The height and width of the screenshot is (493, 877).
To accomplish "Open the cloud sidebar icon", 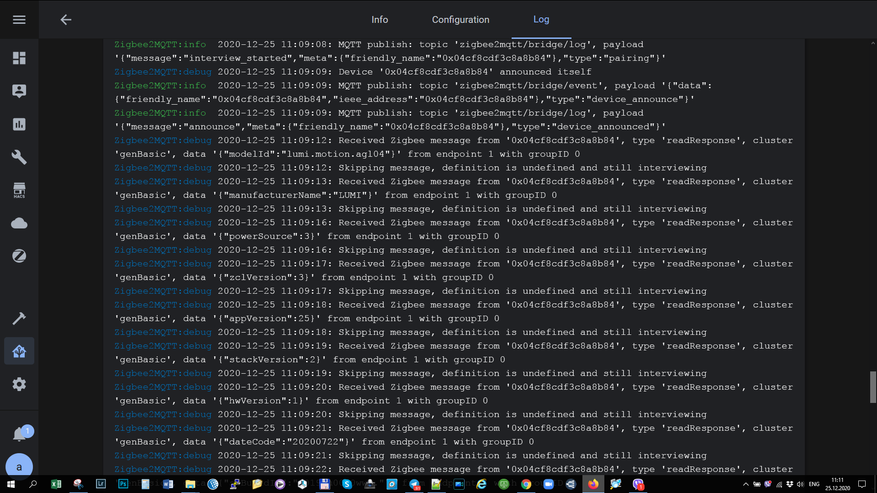I will coord(19,223).
